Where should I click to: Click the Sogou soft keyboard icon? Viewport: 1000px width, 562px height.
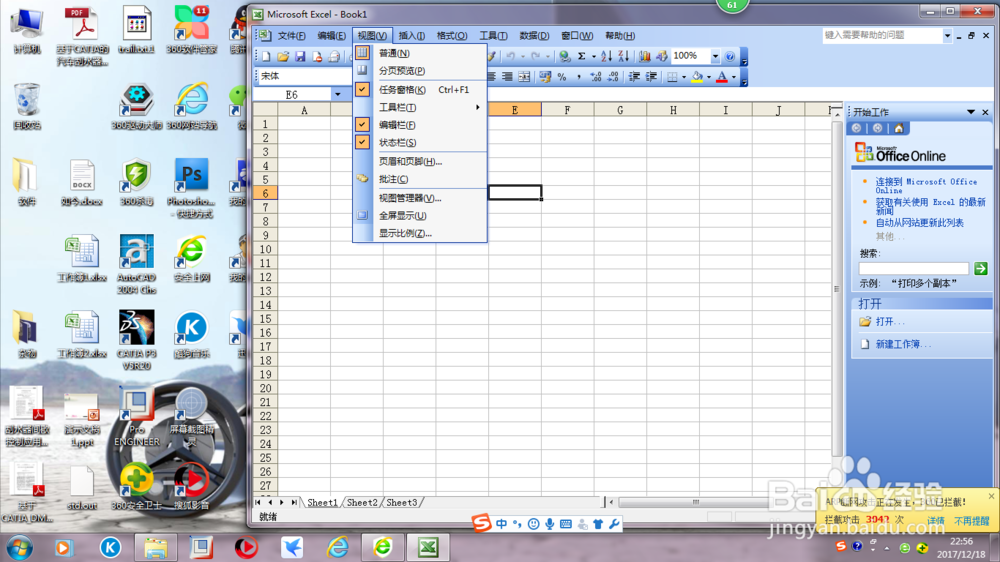[x=566, y=524]
